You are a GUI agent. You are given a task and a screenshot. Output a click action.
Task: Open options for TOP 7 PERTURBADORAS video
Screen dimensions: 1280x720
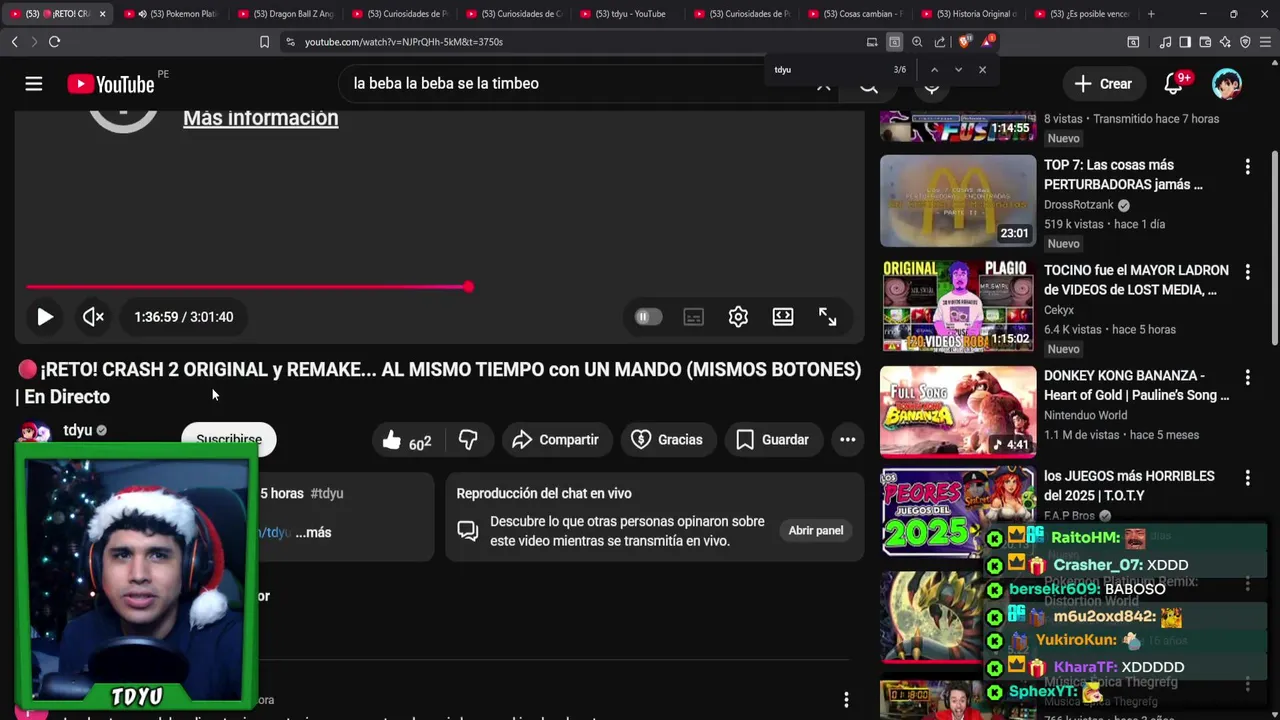click(1247, 167)
